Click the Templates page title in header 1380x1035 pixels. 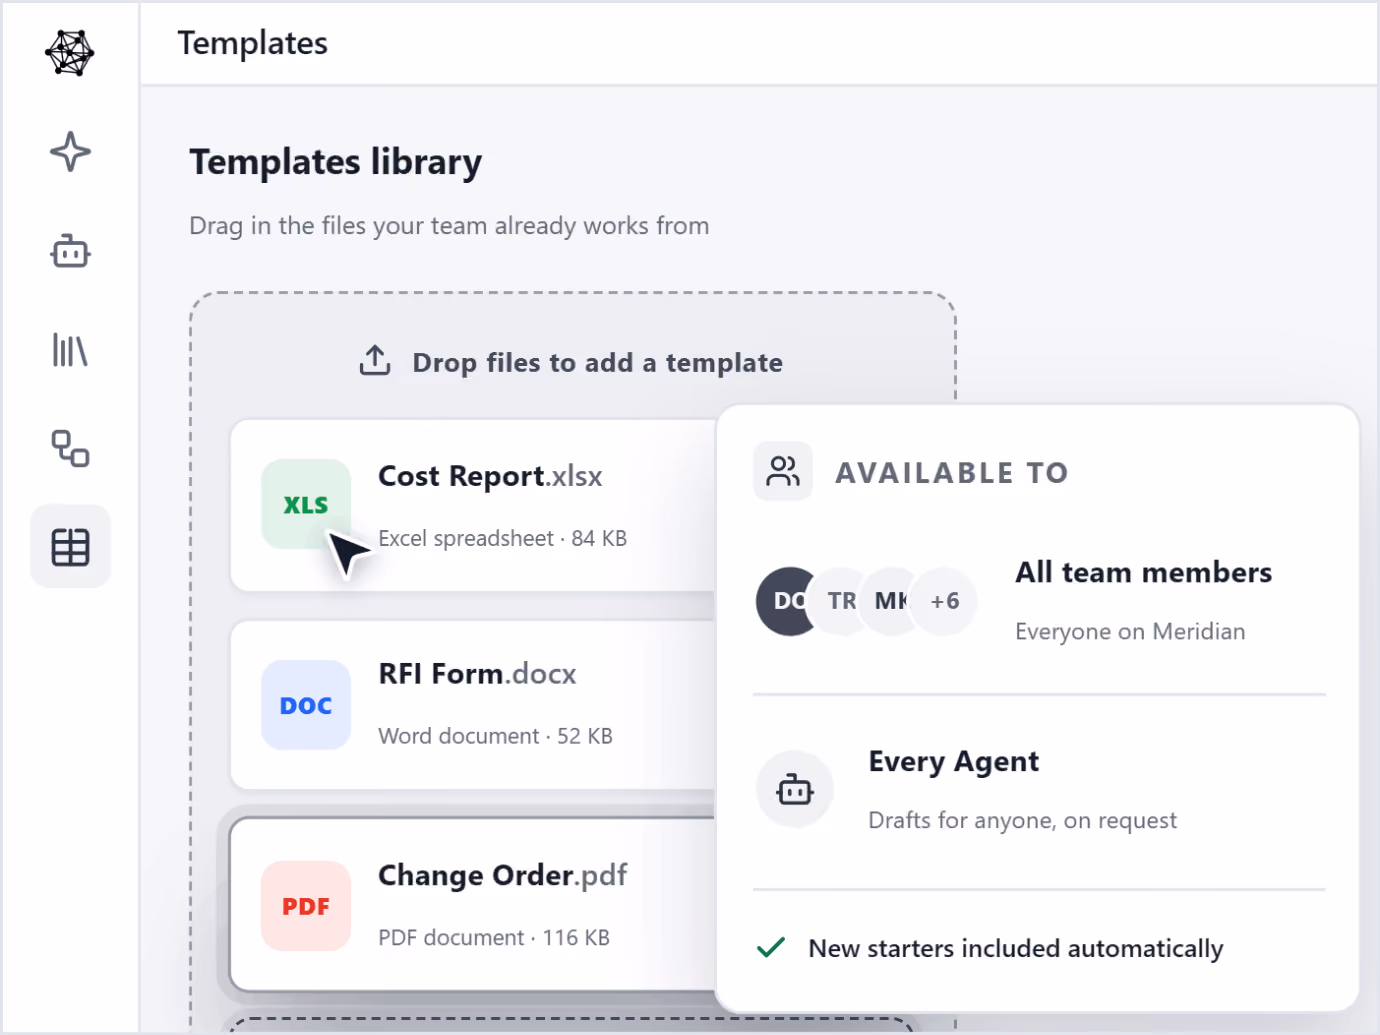click(x=253, y=43)
